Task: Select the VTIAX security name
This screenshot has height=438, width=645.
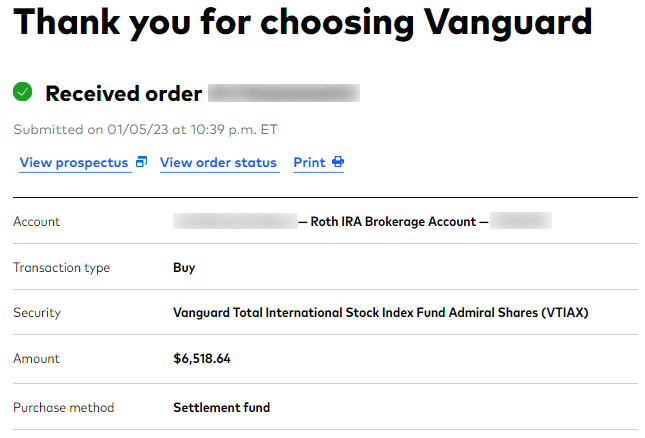Action: click(381, 313)
